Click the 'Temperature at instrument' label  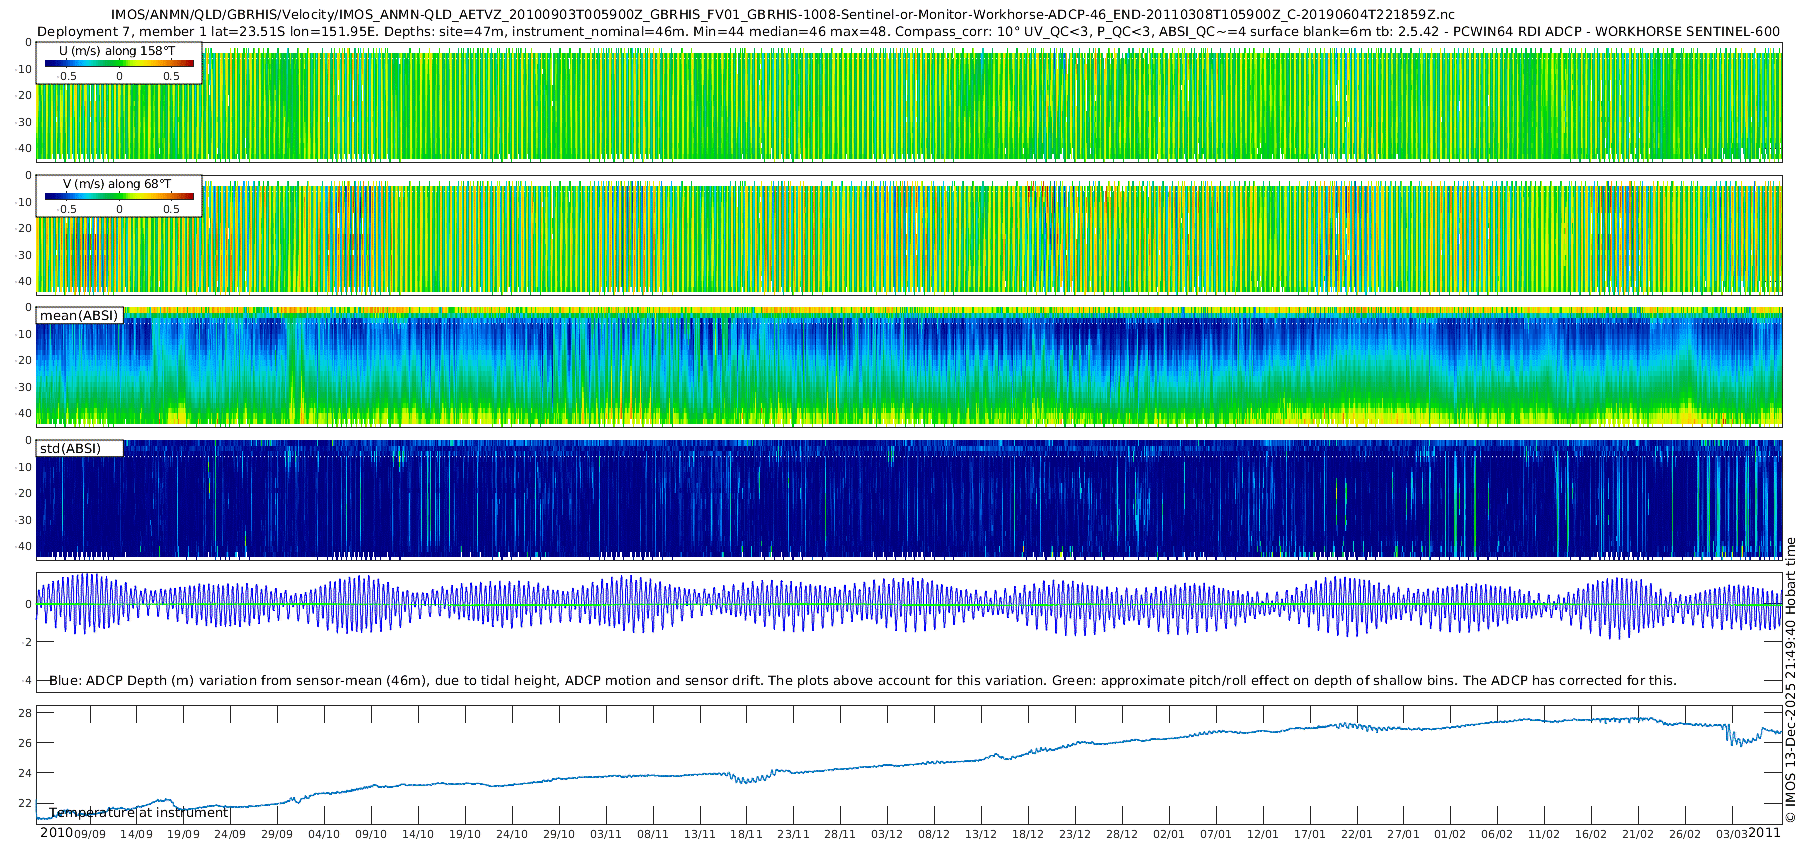click(x=139, y=813)
